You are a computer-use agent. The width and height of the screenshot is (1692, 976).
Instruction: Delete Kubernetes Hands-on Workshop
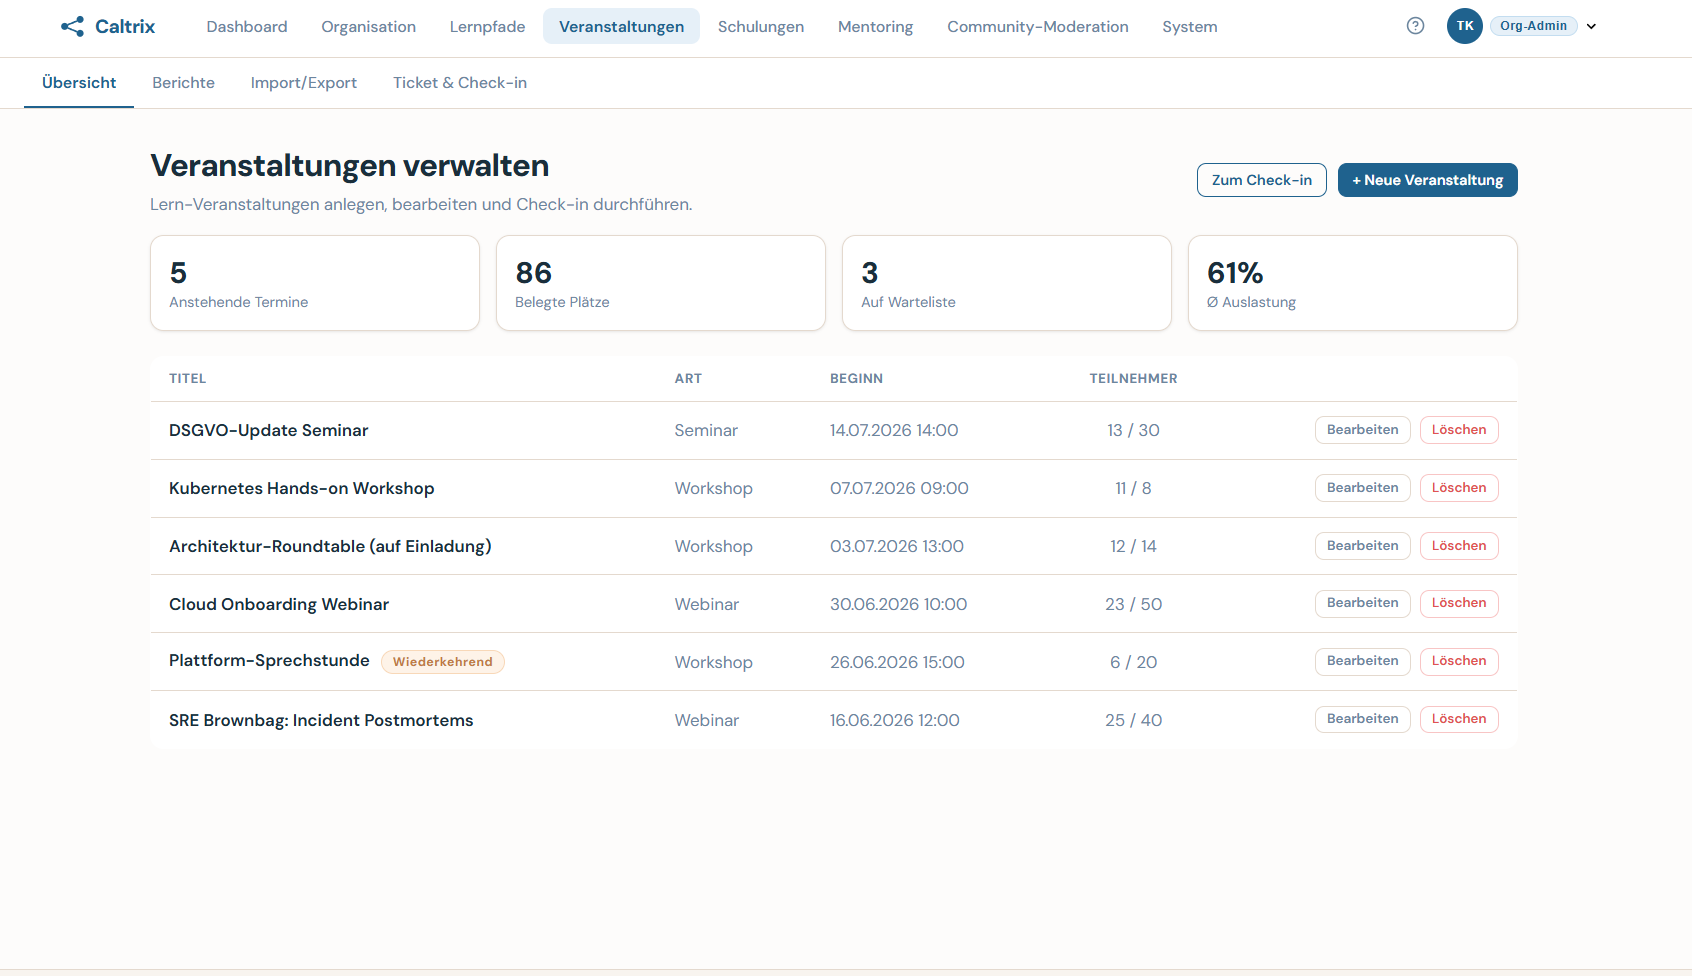point(1459,488)
